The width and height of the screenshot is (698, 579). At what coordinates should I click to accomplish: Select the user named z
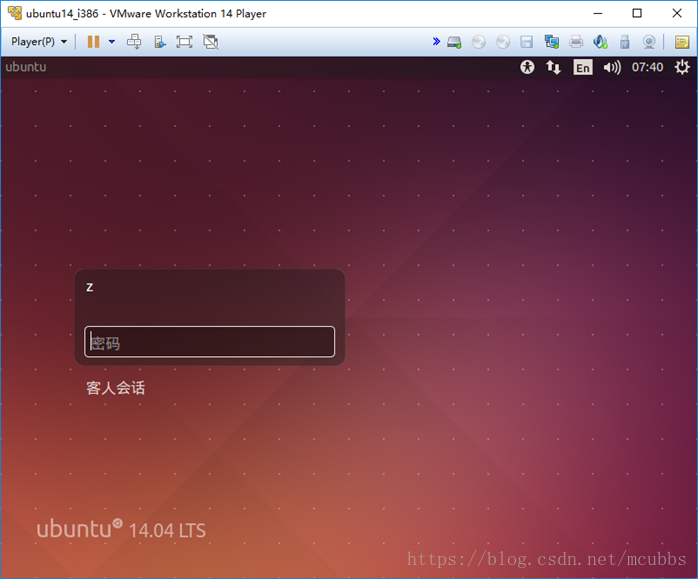(x=89, y=287)
